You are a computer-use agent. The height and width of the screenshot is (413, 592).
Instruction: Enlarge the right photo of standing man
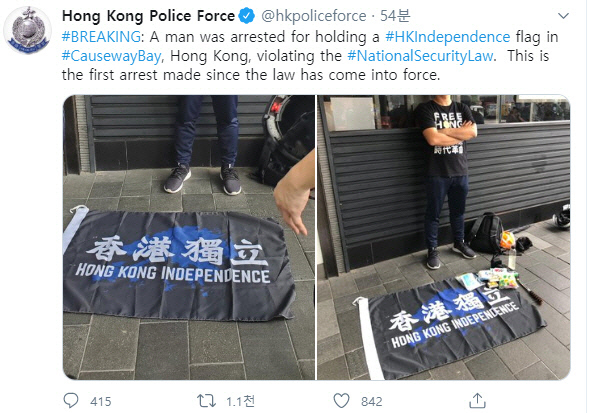tap(444, 237)
